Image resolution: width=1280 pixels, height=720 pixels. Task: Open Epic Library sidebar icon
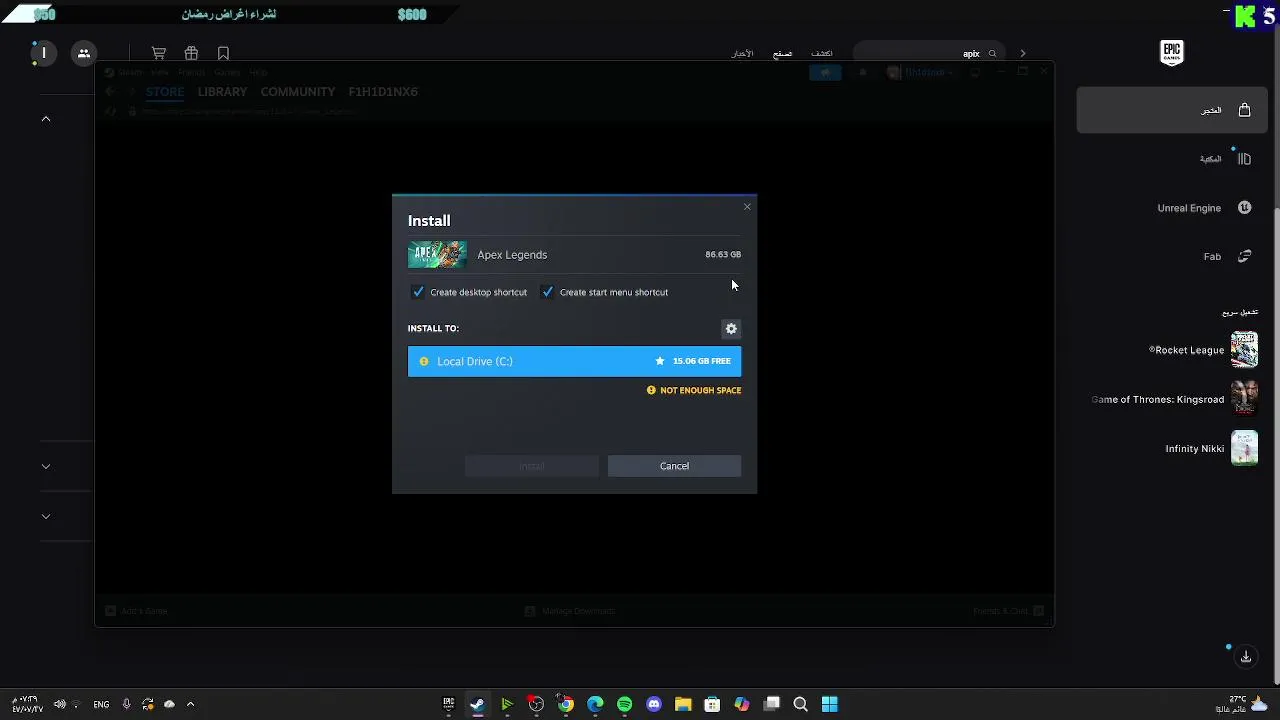pyautogui.click(x=1244, y=159)
